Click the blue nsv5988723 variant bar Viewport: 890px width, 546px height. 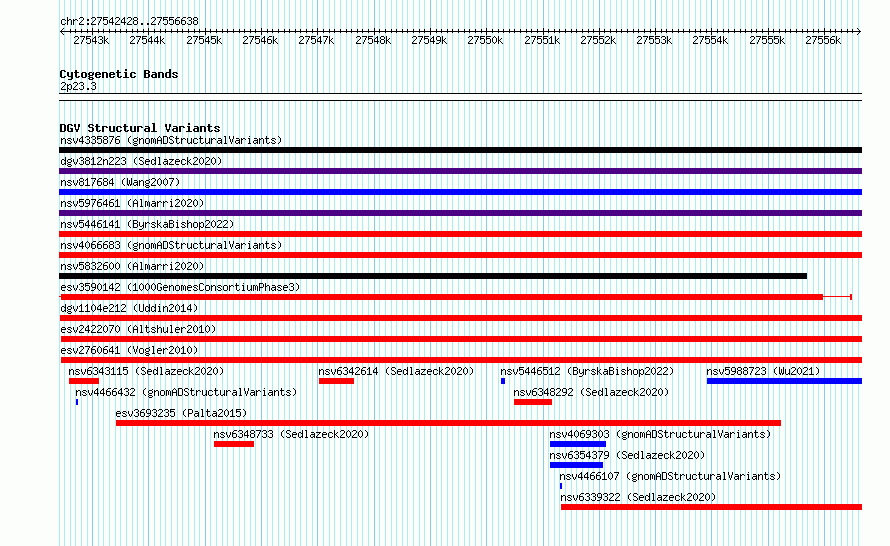pyautogui.click(x=784, y=381)
